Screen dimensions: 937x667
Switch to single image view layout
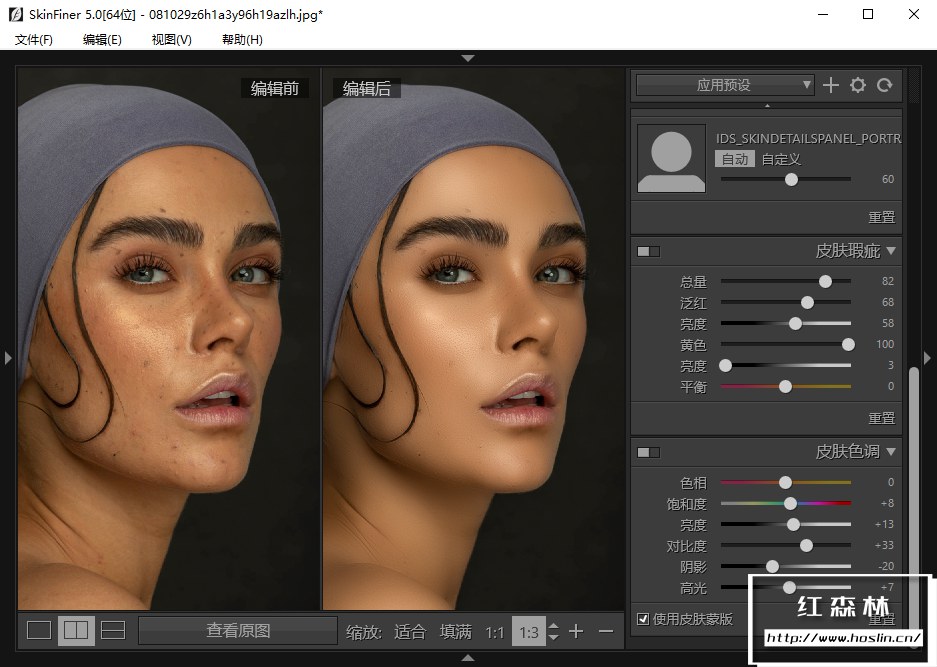click(x=39, y=630)
